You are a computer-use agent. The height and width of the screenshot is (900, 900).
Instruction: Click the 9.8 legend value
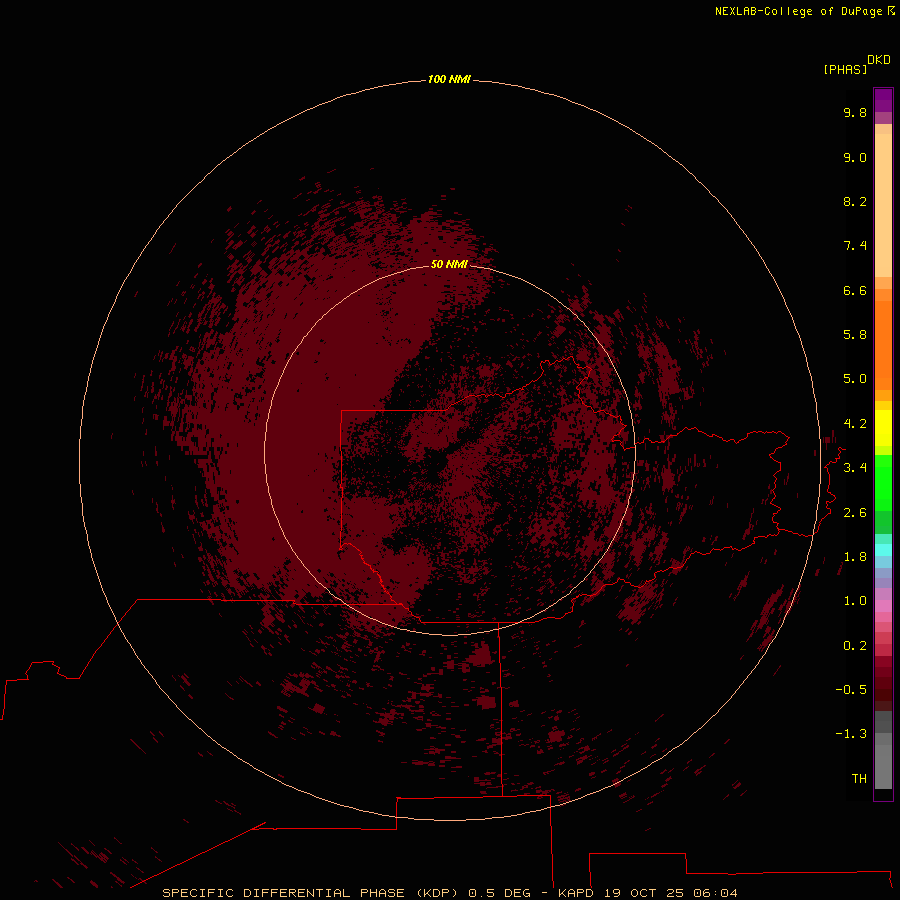pos(855,112)
